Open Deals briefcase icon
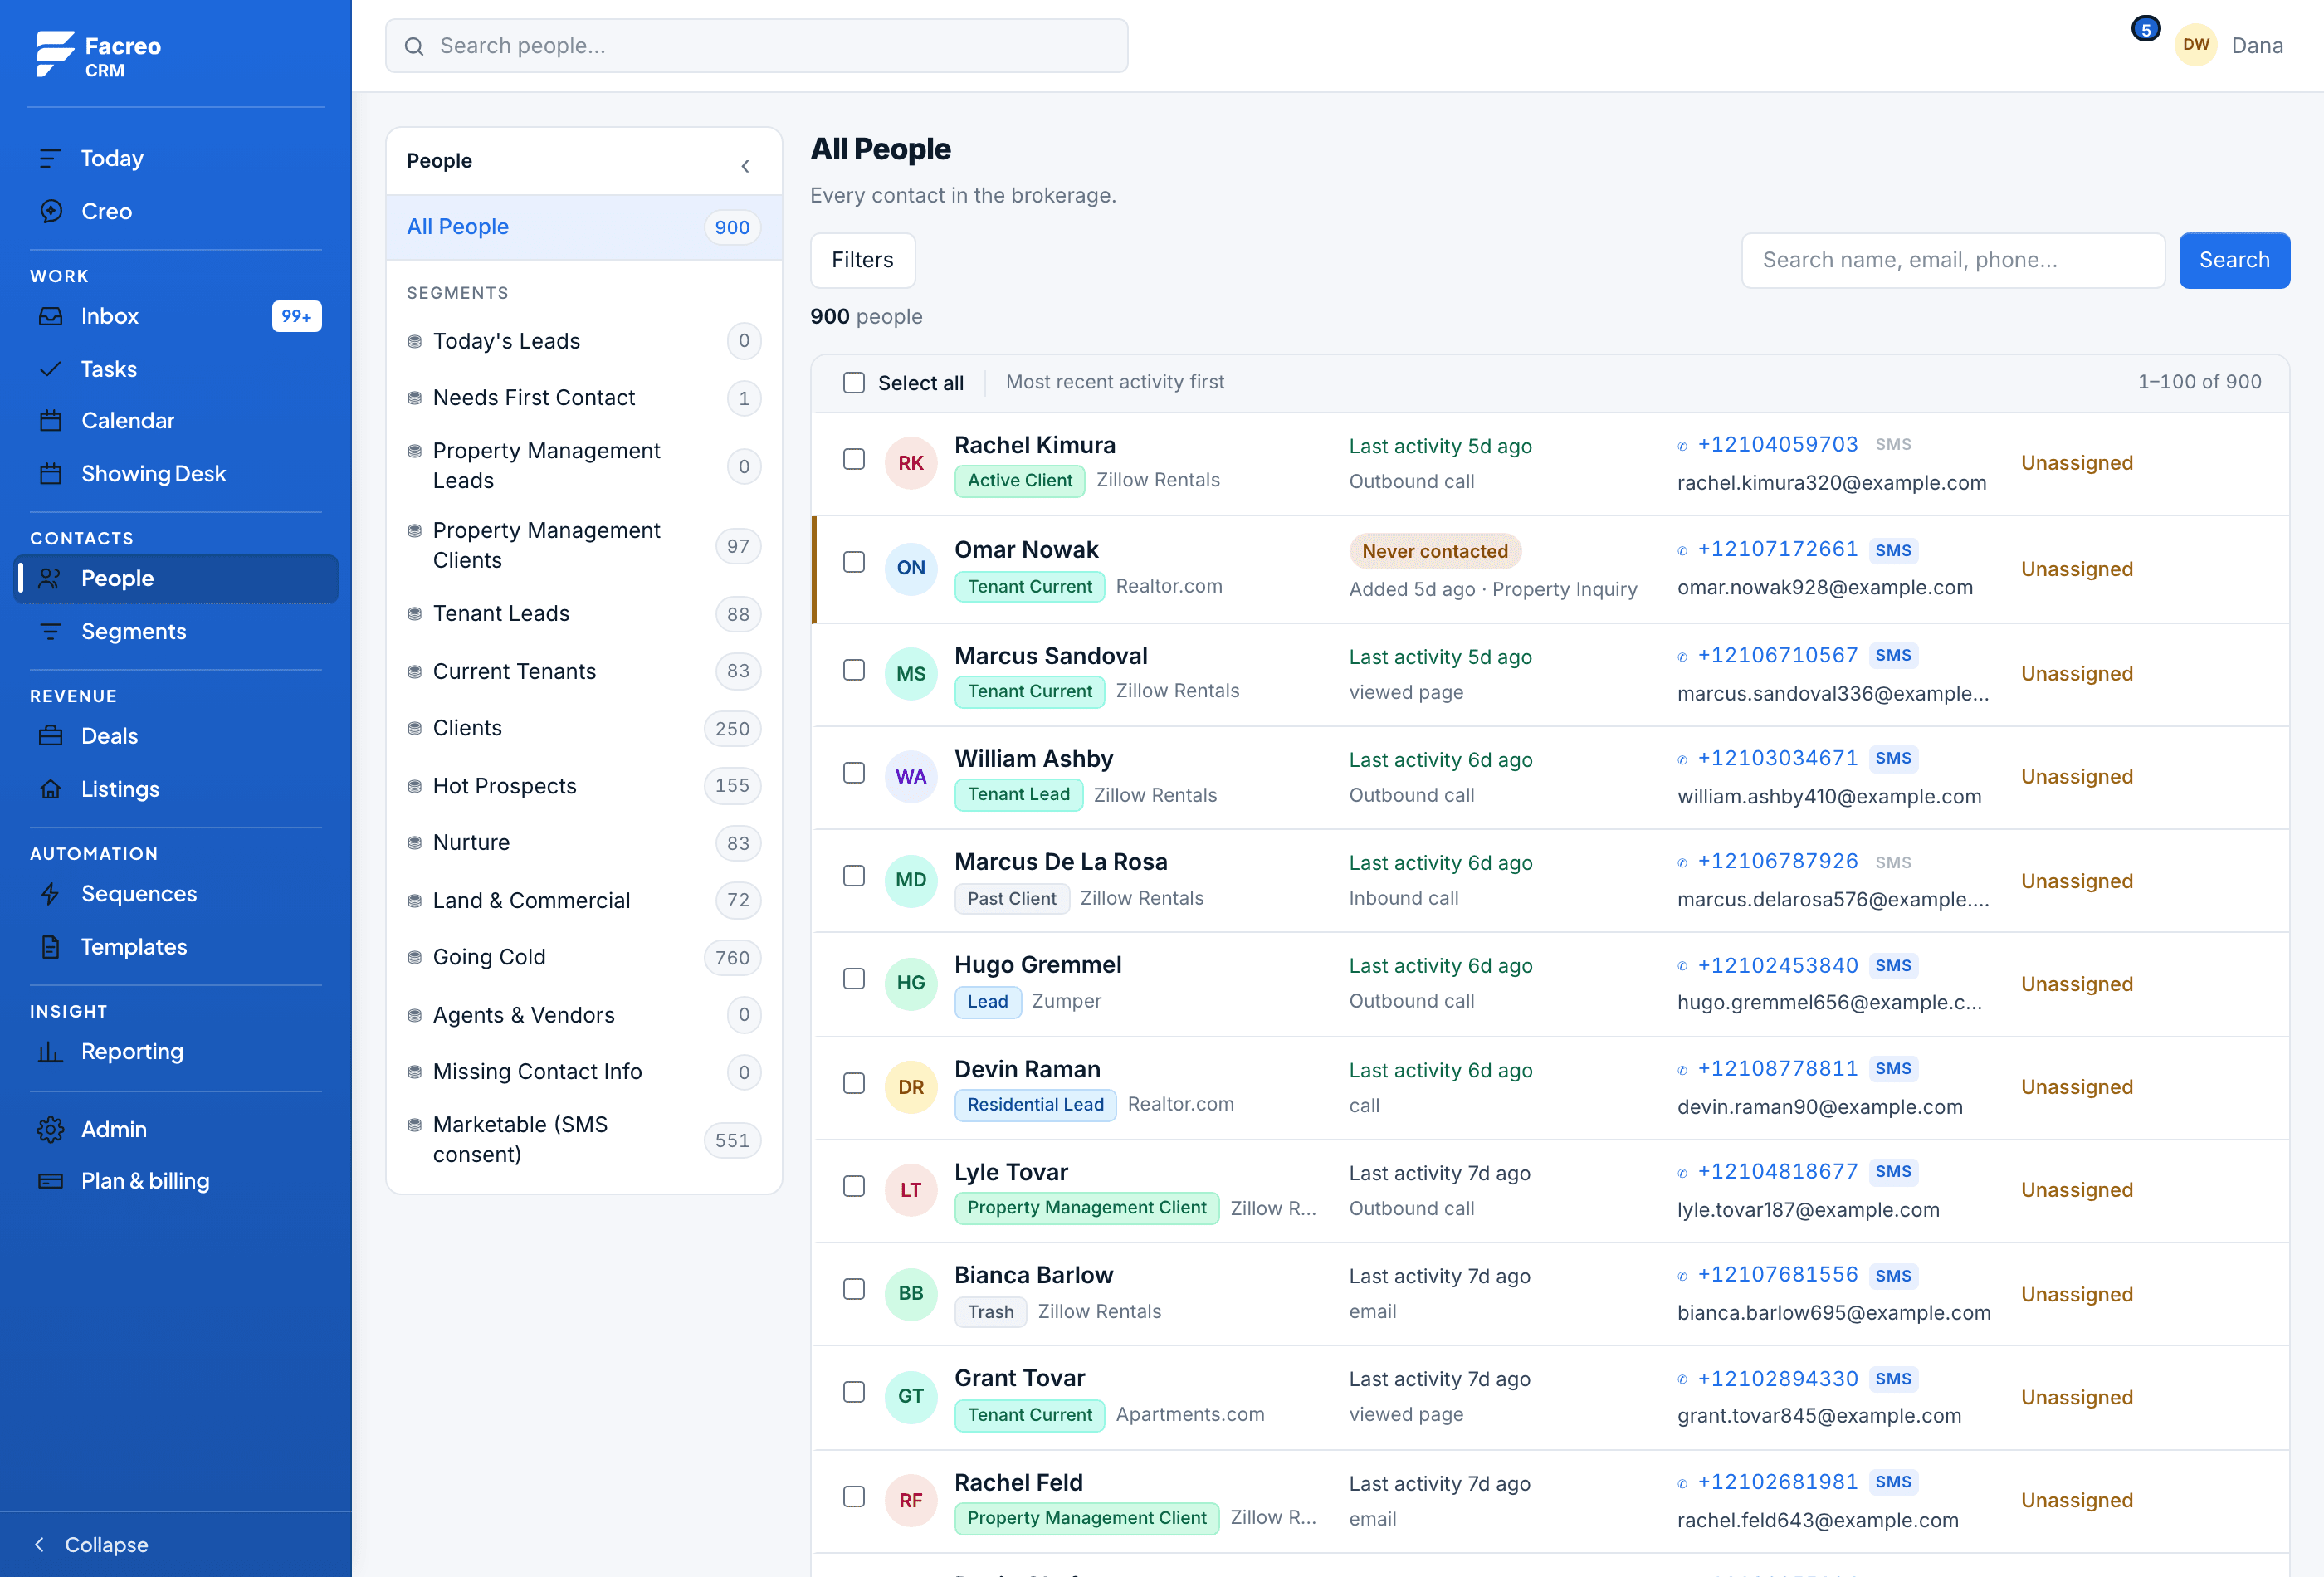This screenshot has width=2324, height=1577. 50,736
